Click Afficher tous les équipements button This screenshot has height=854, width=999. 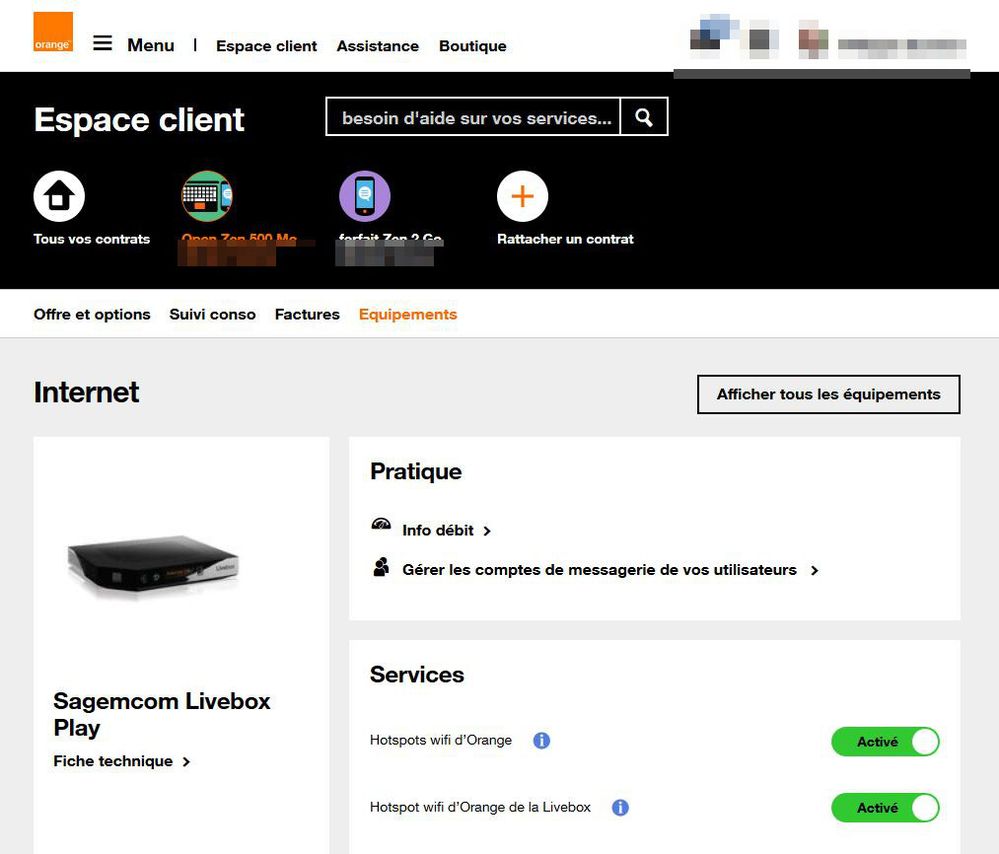[x=828, y=394]
